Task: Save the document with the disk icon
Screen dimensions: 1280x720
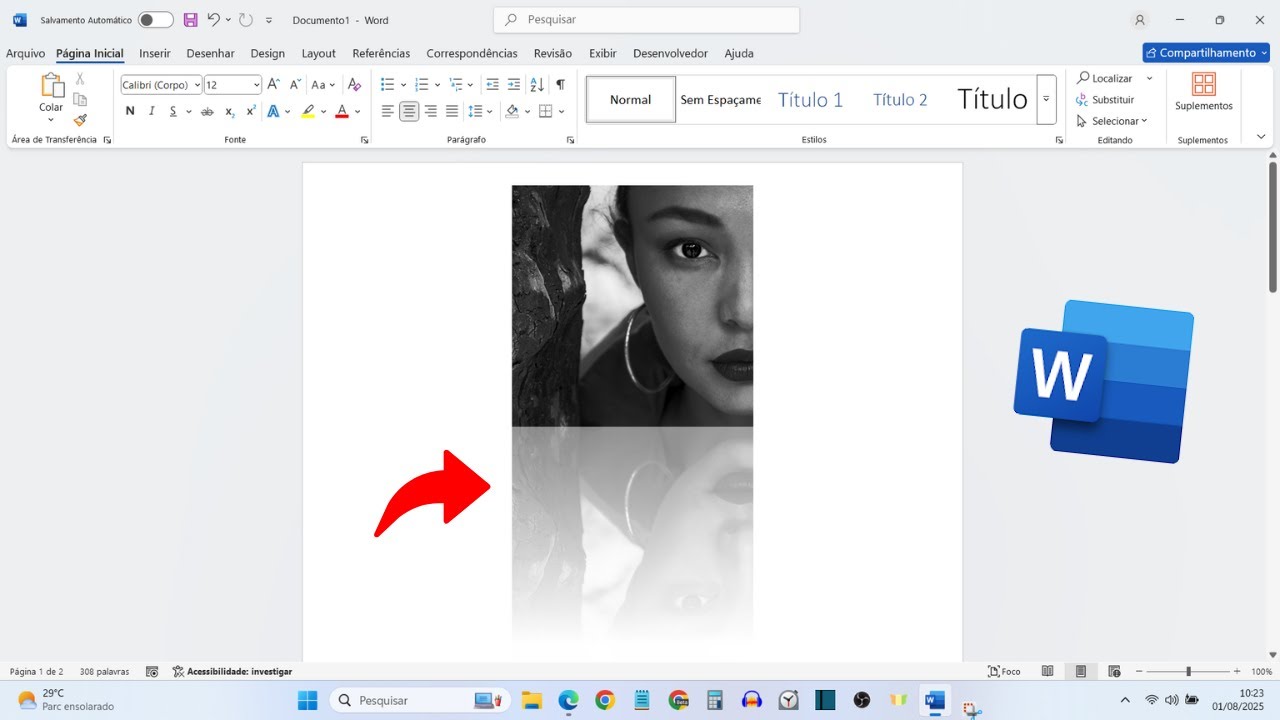Action: pos(191,20)
